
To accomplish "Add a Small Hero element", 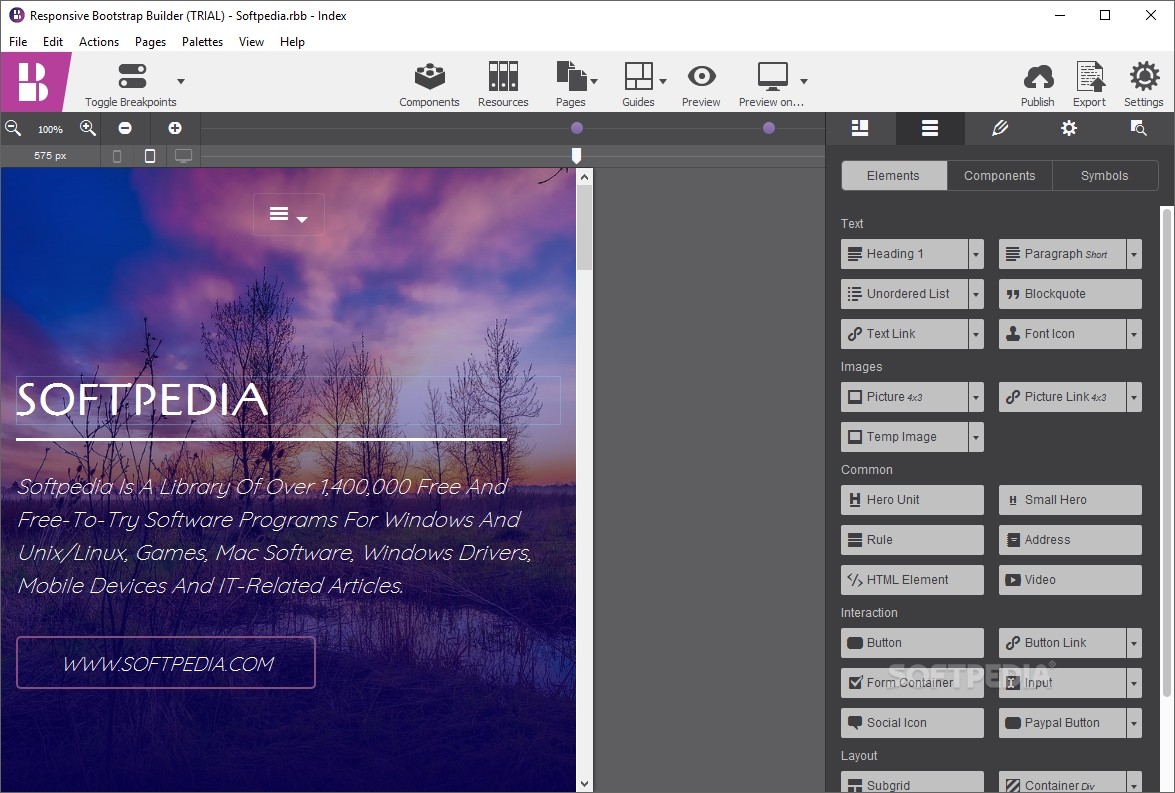I will (x=1070, y=500).
